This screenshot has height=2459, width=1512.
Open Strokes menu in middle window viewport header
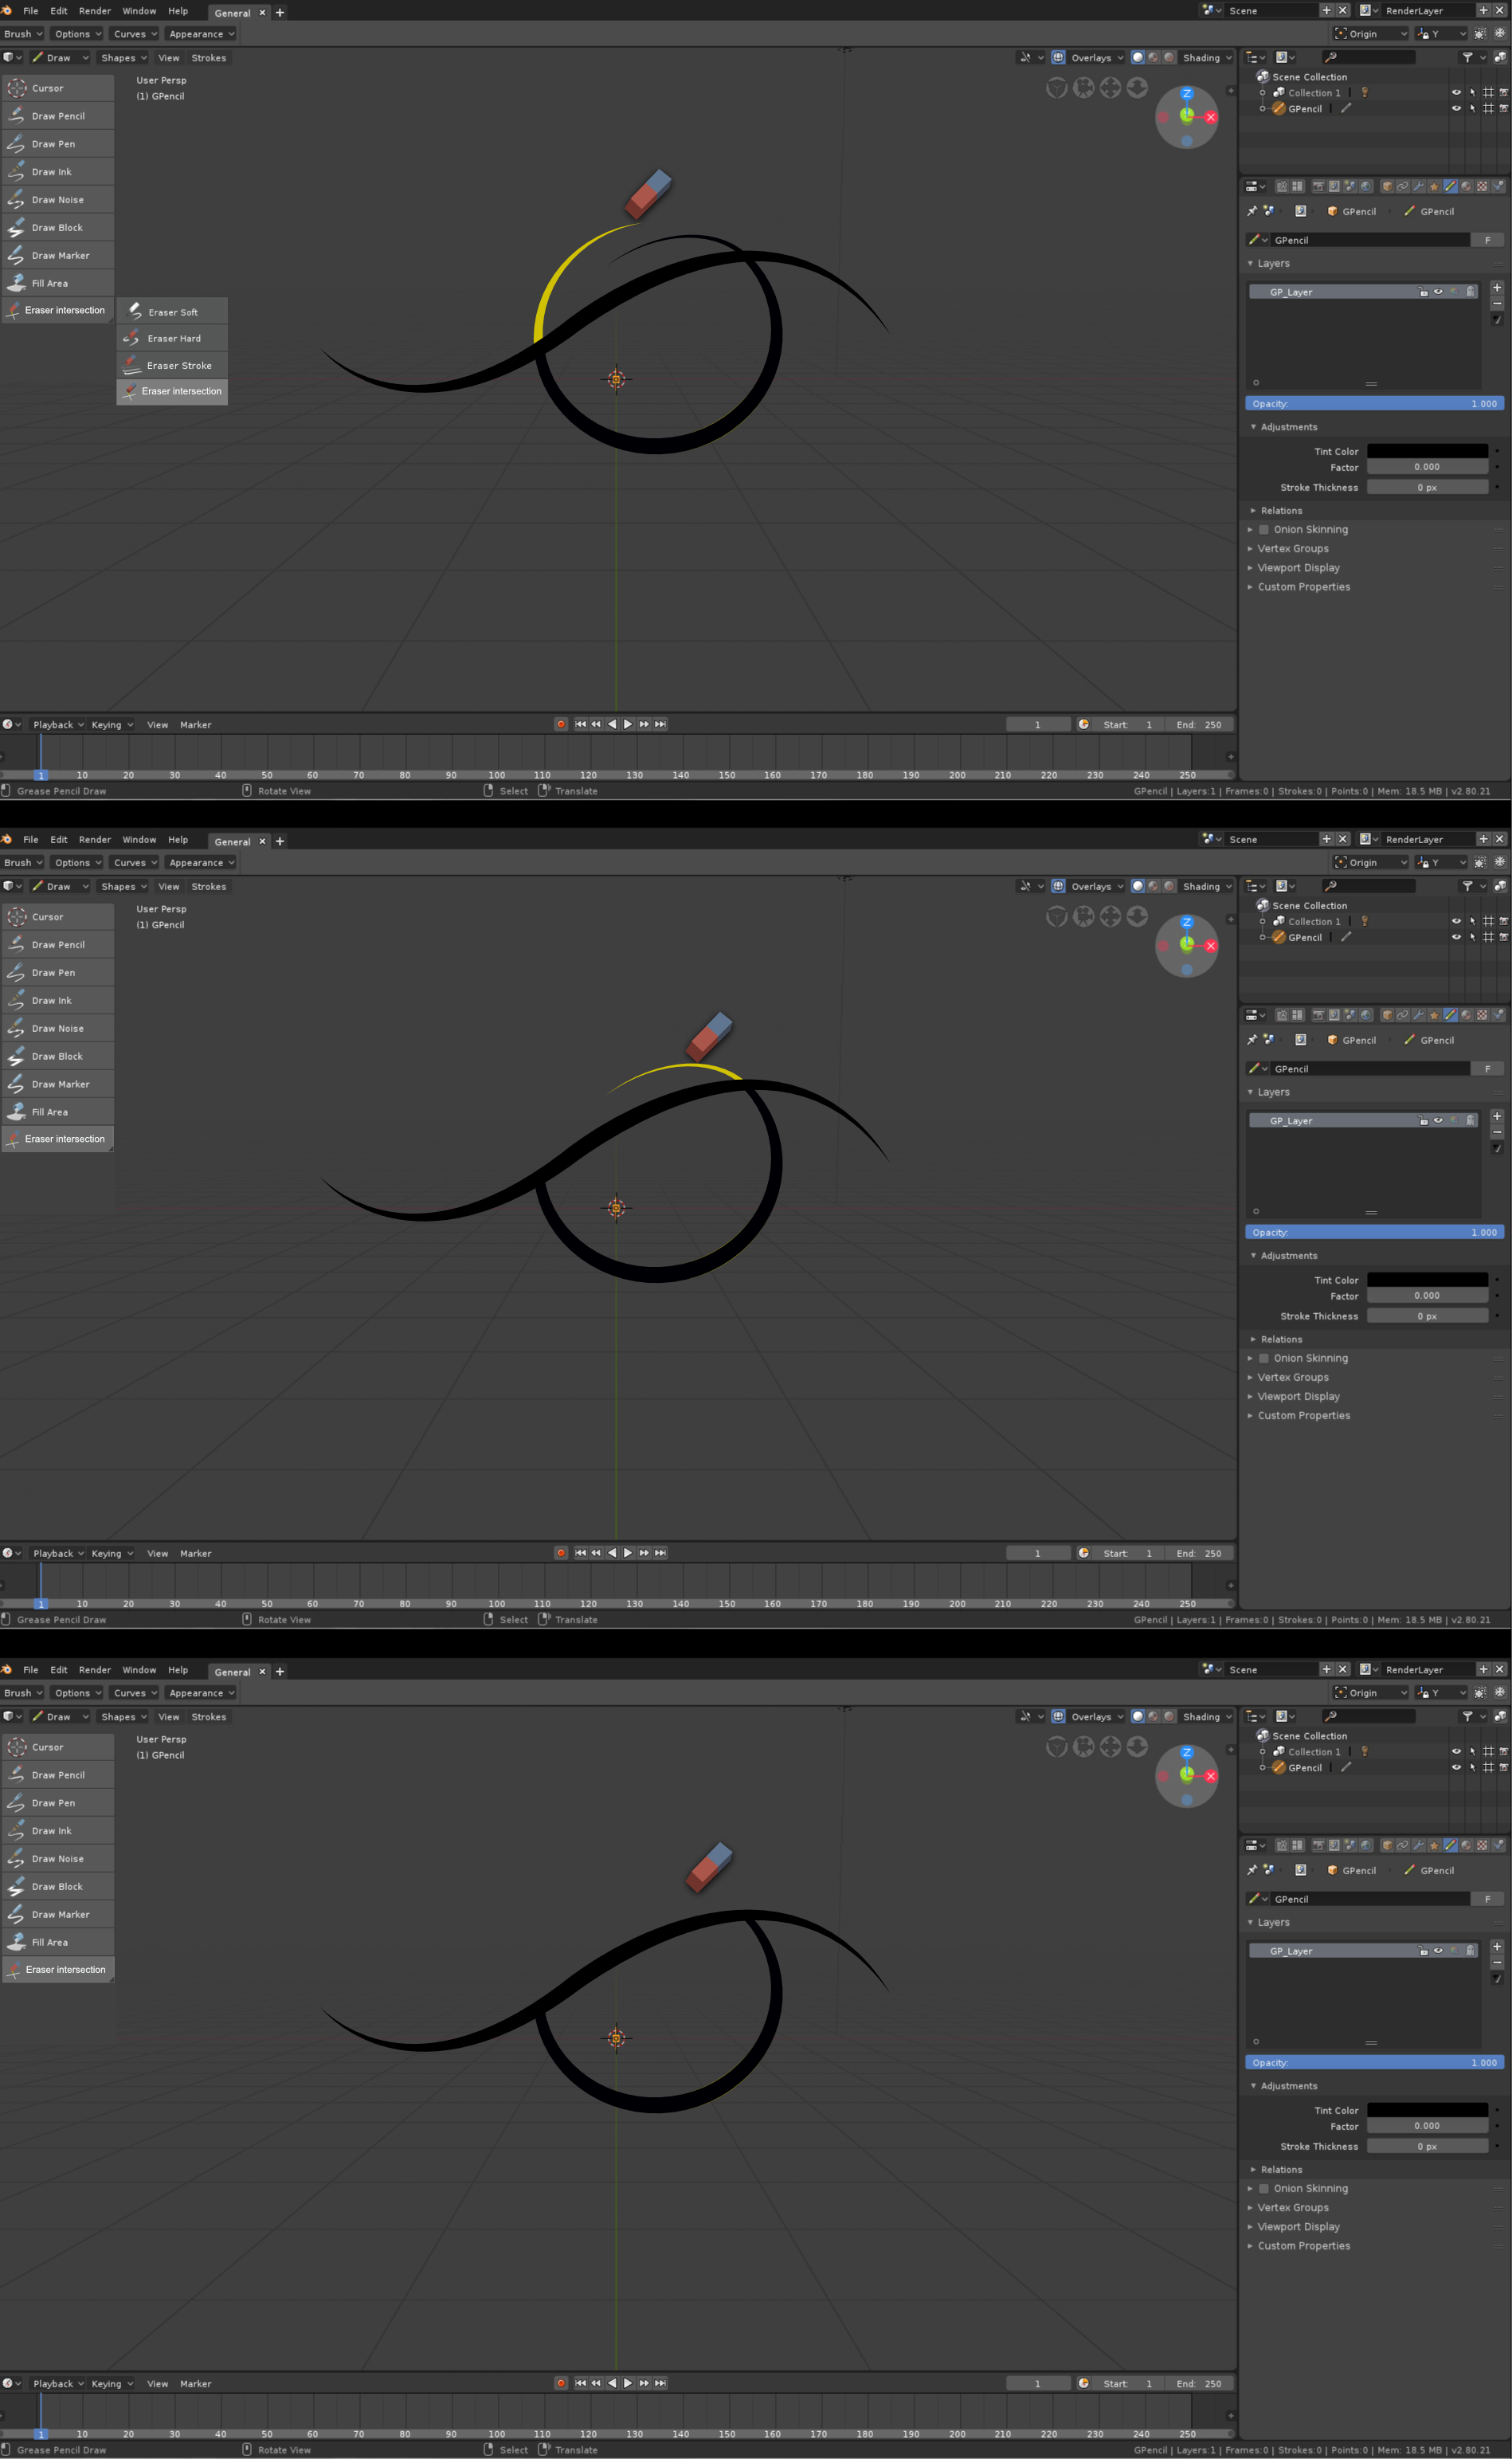[x=209, y=886]
